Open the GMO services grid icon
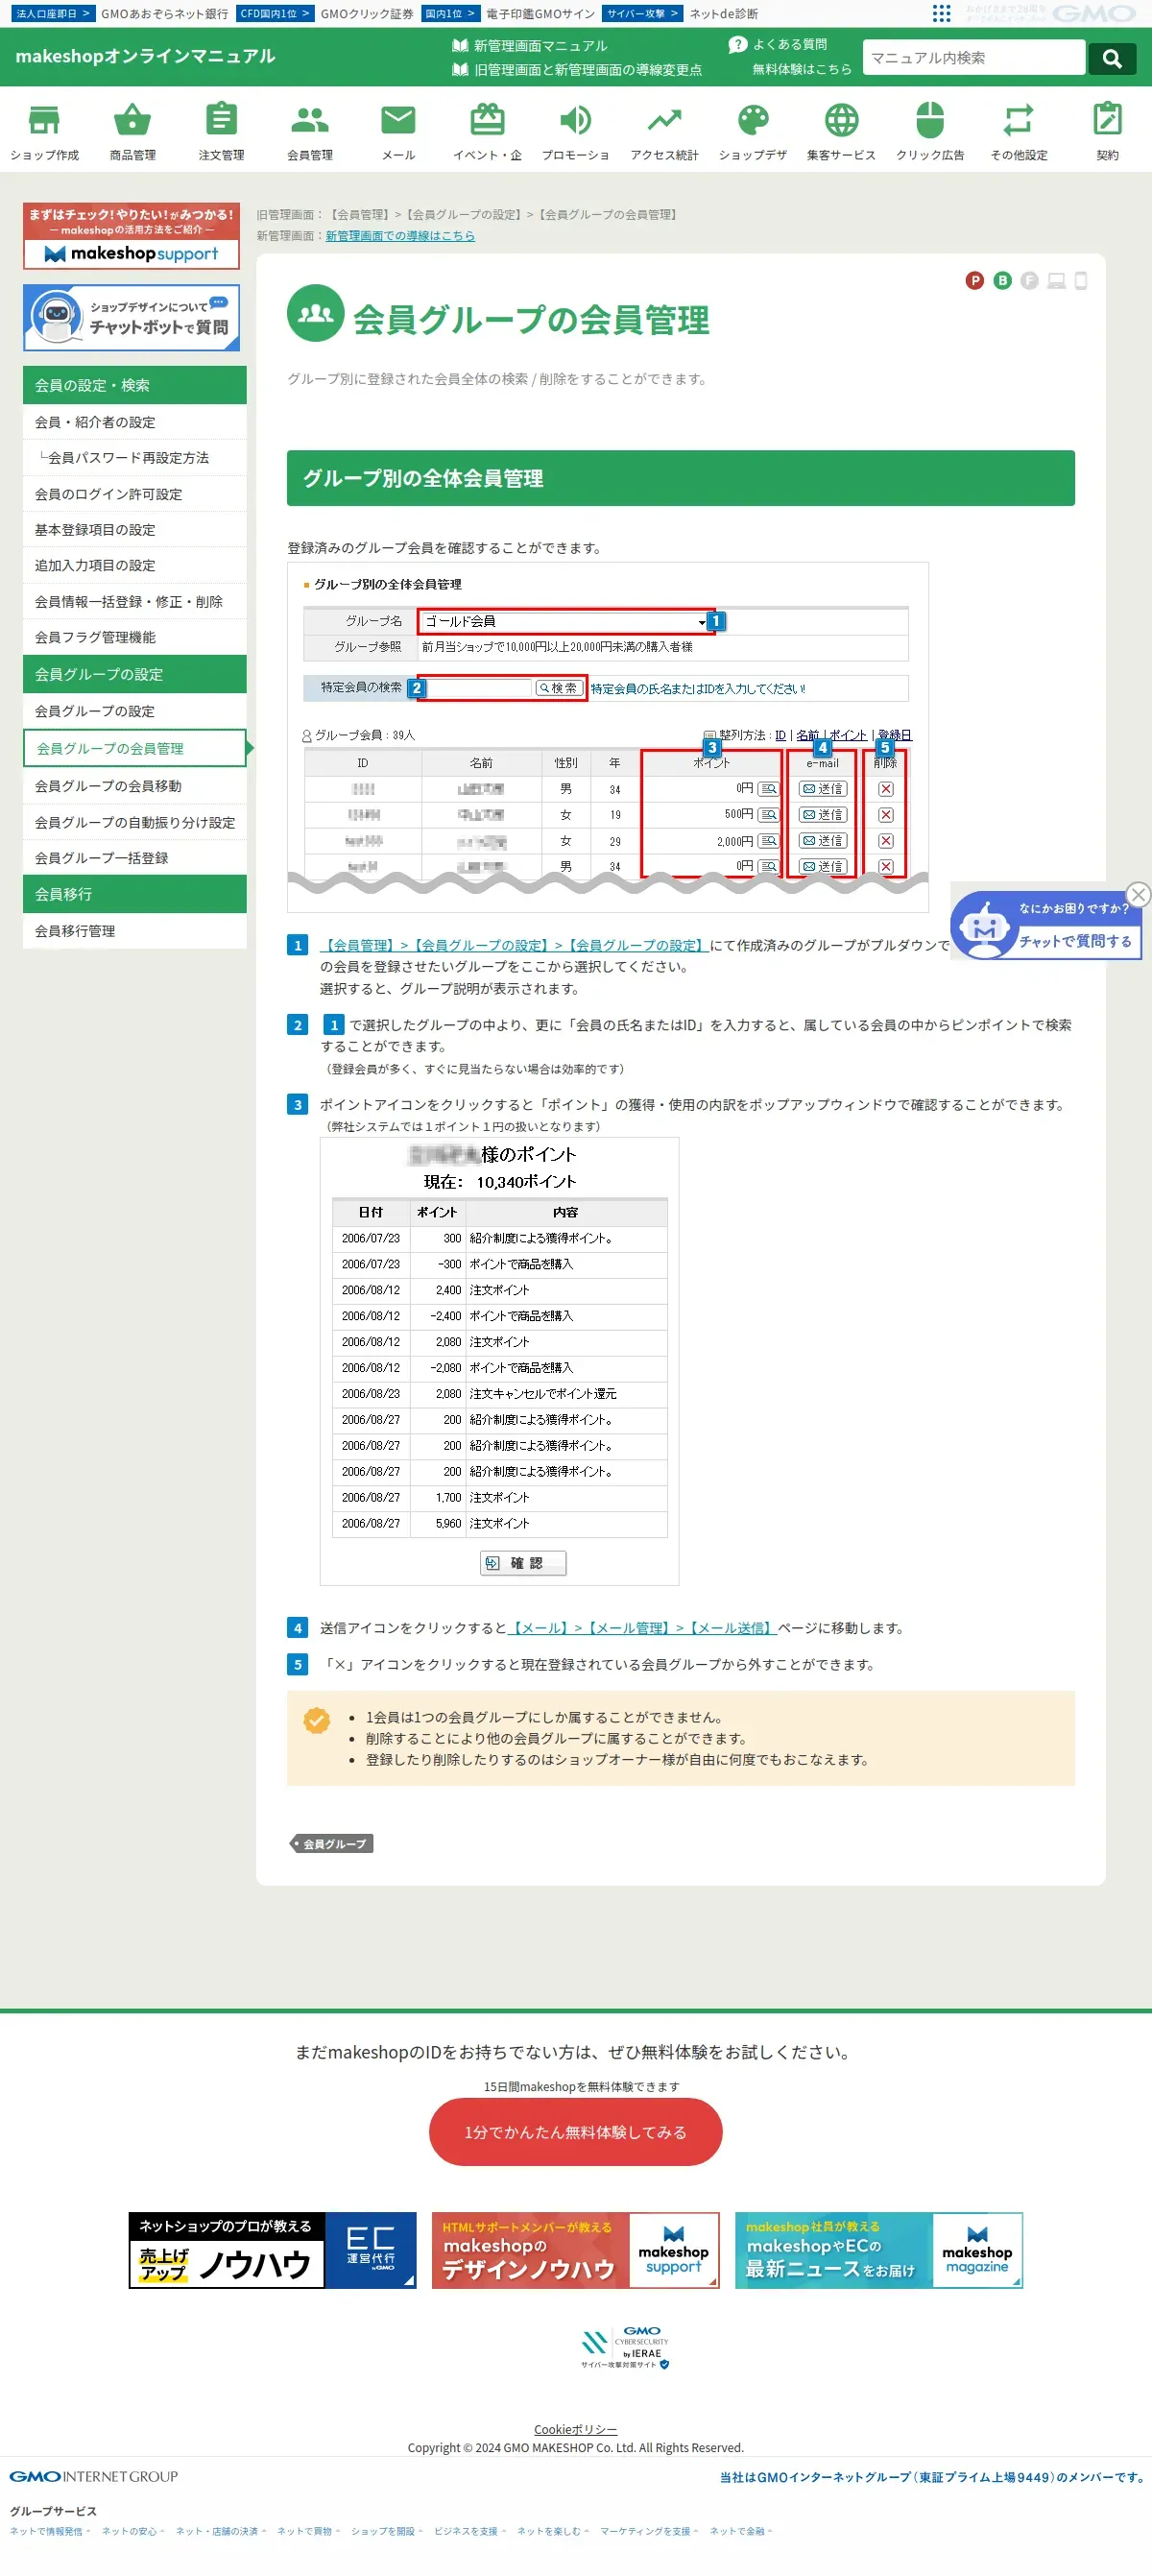 click(941, 13)
